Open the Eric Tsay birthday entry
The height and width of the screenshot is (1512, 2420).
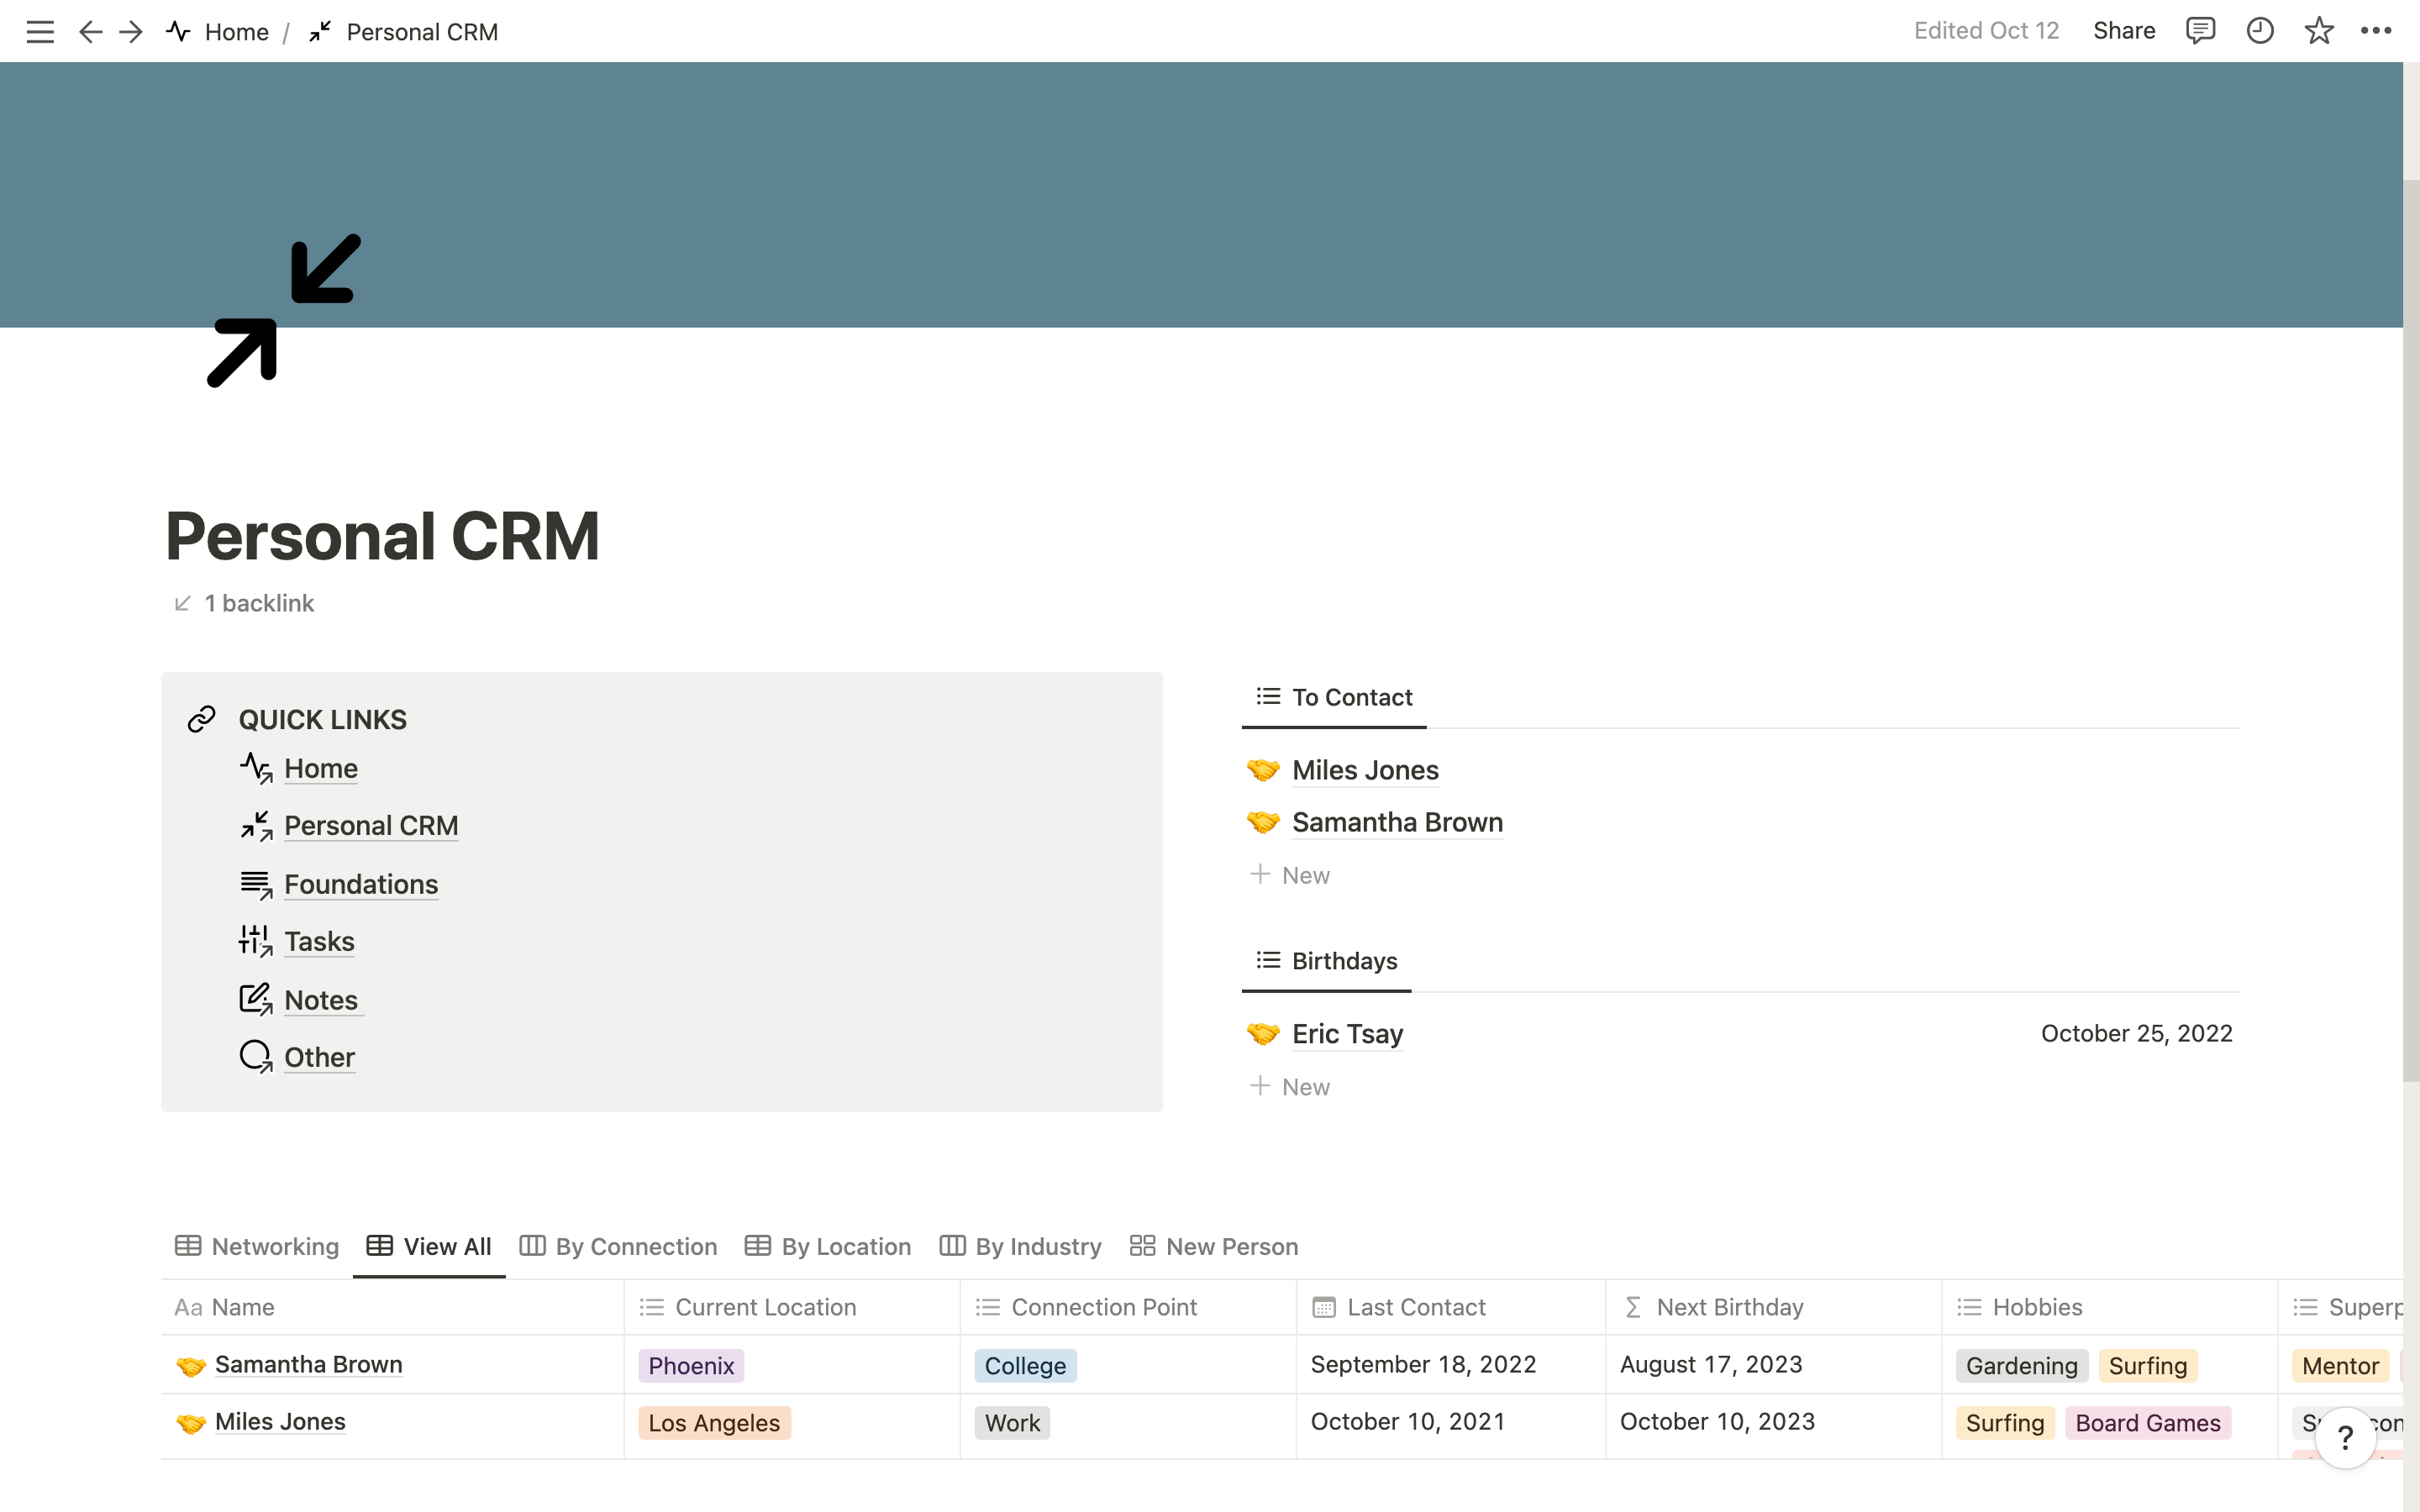[1347, 1034]
